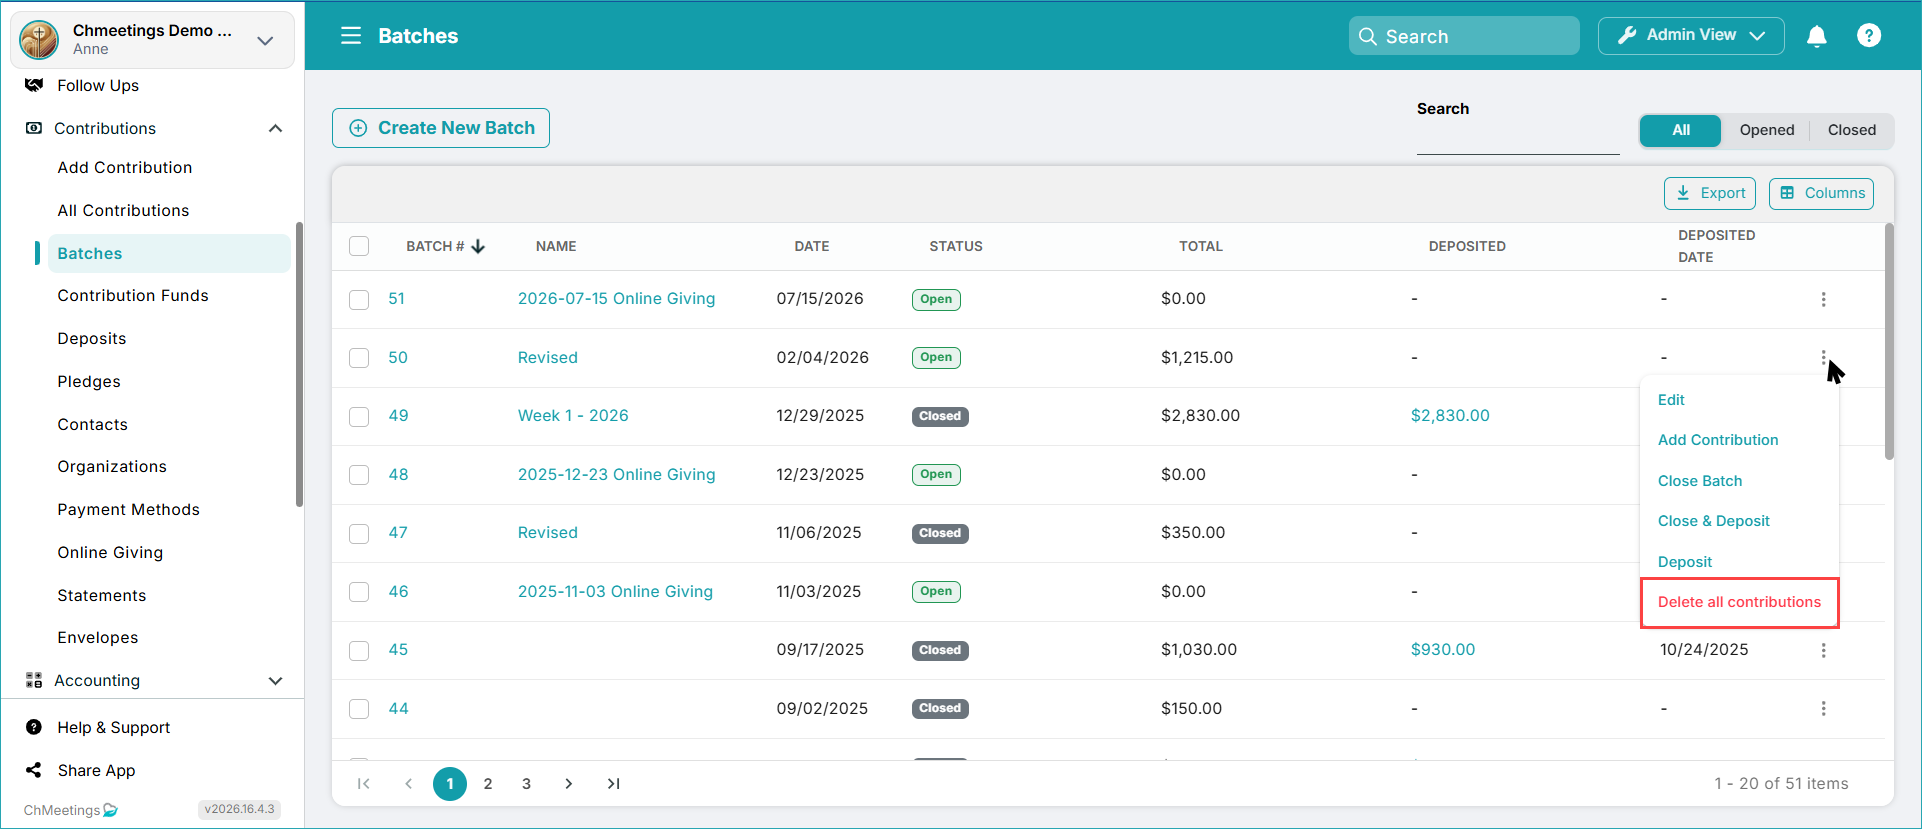Open Add Contribution in sidebar
Image resolution: width=1922 pixels, height=829 pixels.
pos(125,167)
